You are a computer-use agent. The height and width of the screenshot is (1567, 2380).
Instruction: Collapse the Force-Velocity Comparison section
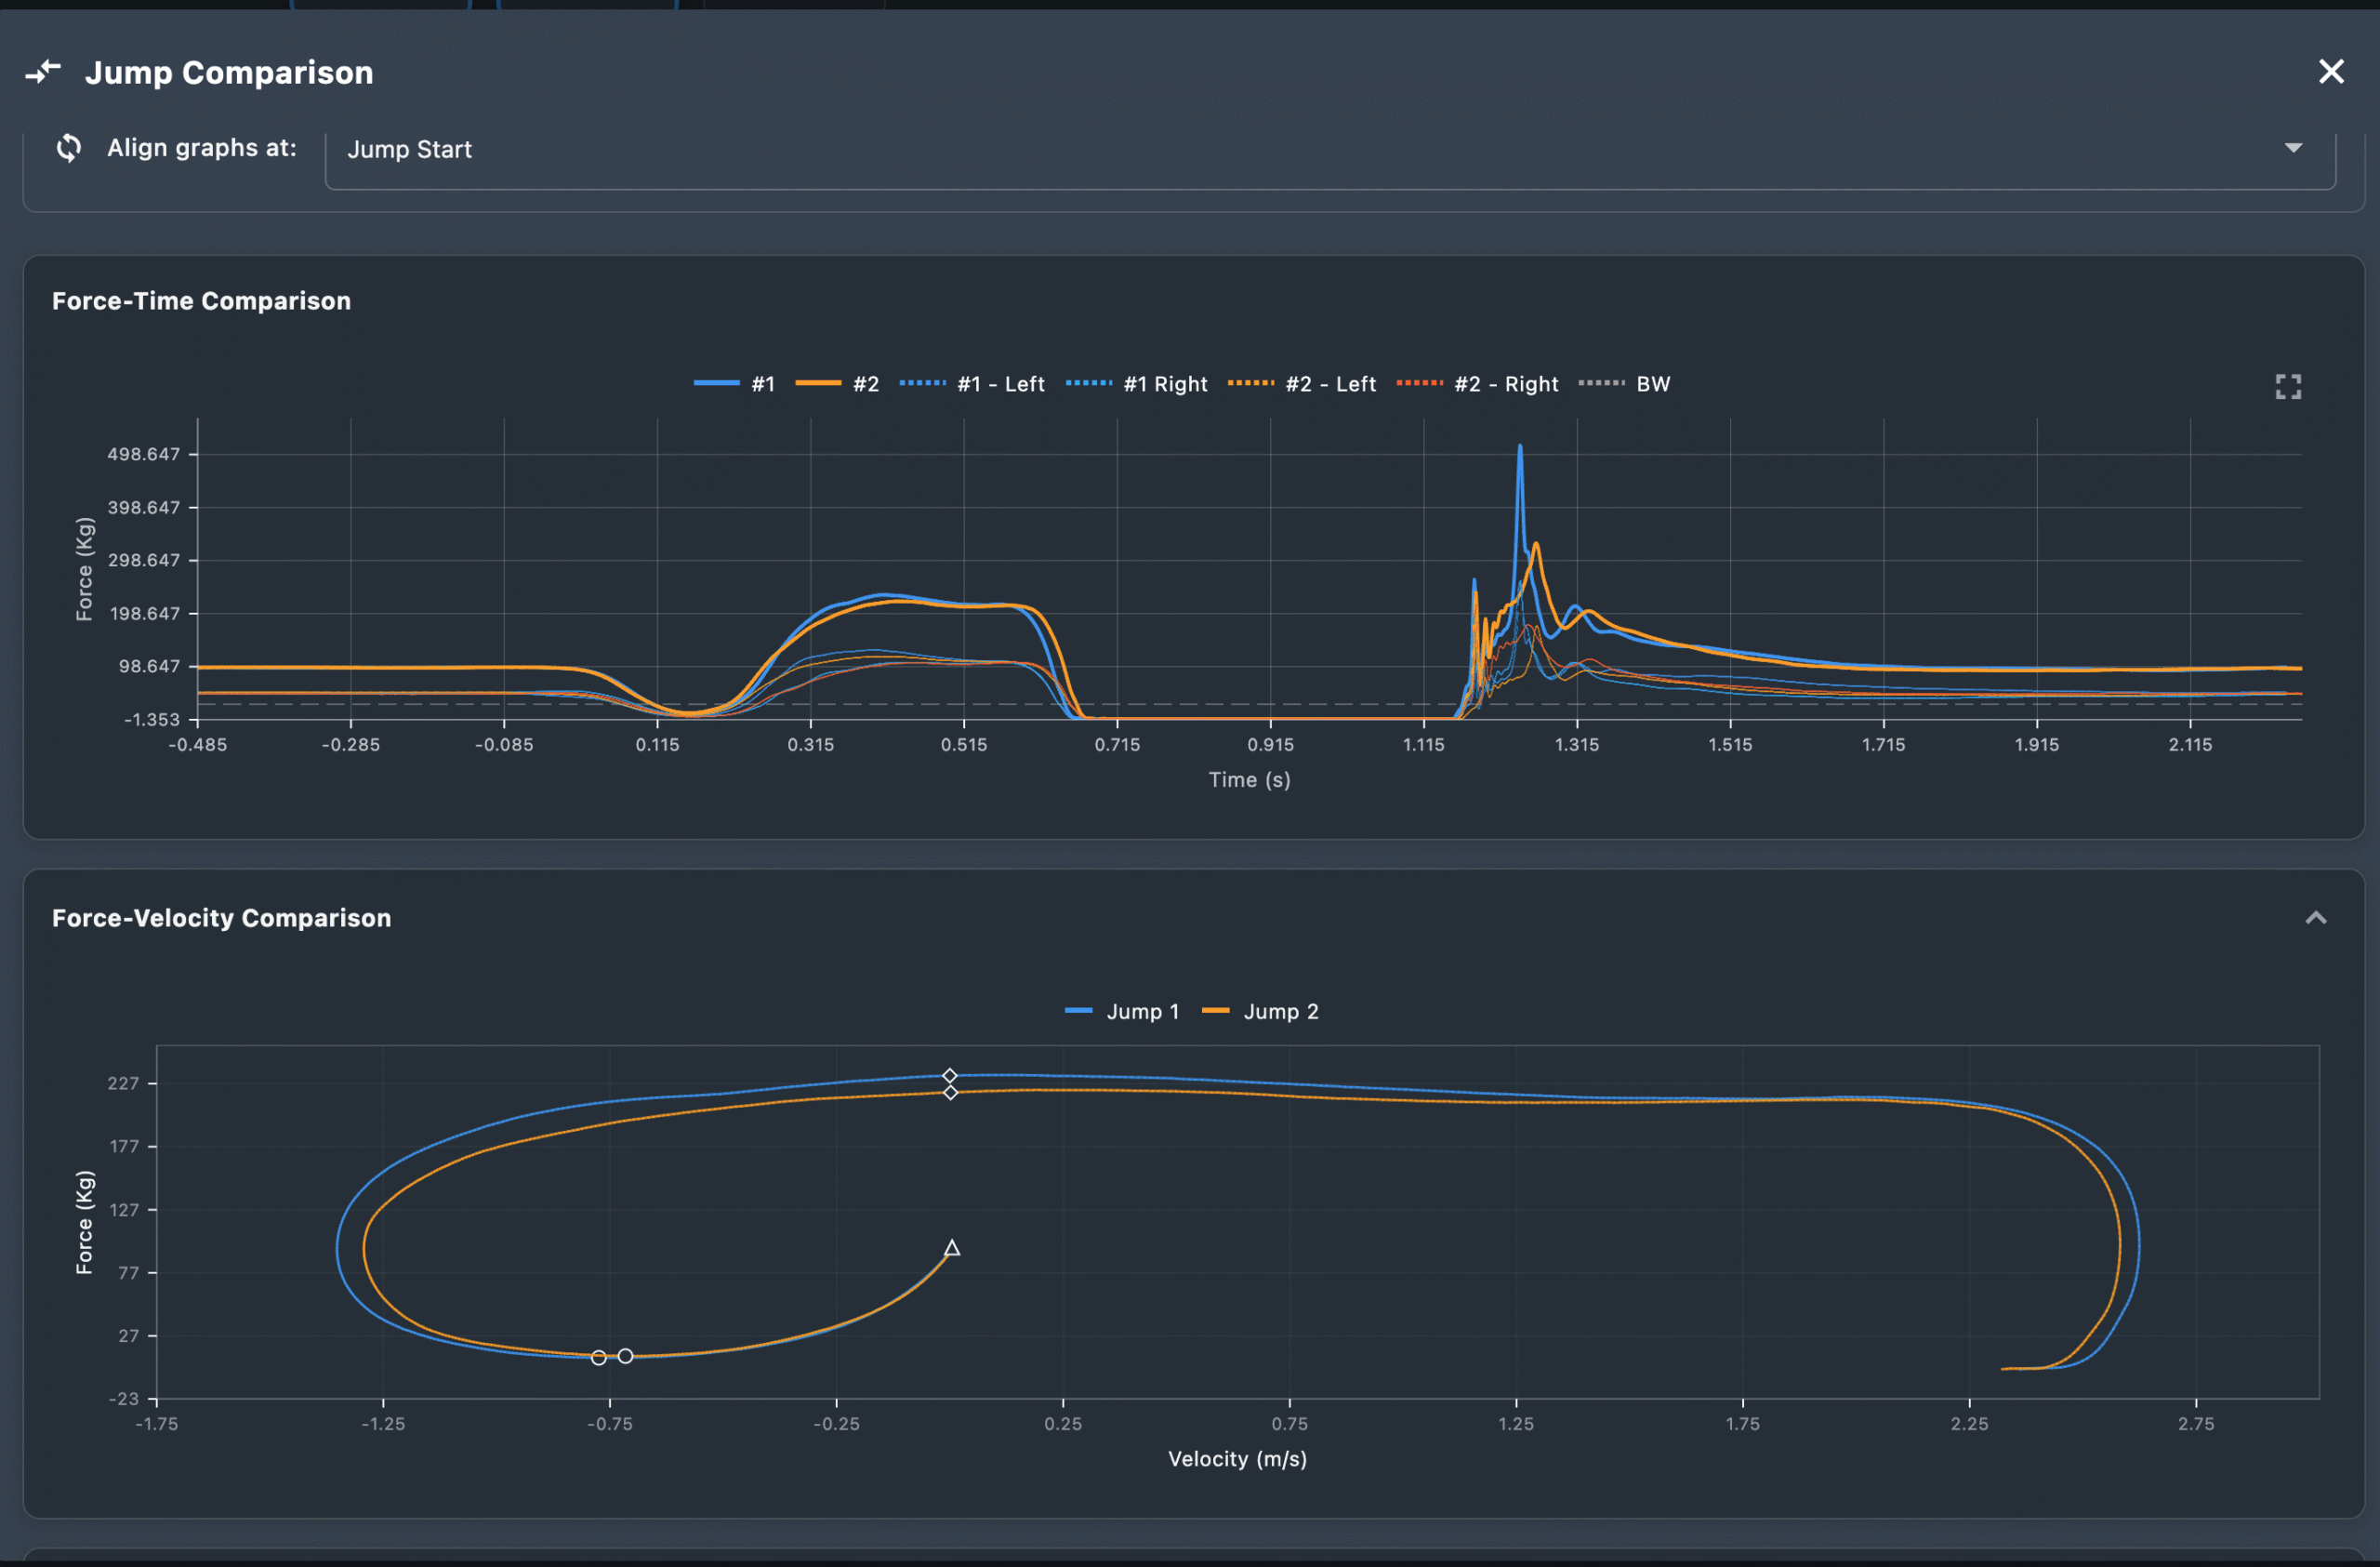pos(2315,918)
